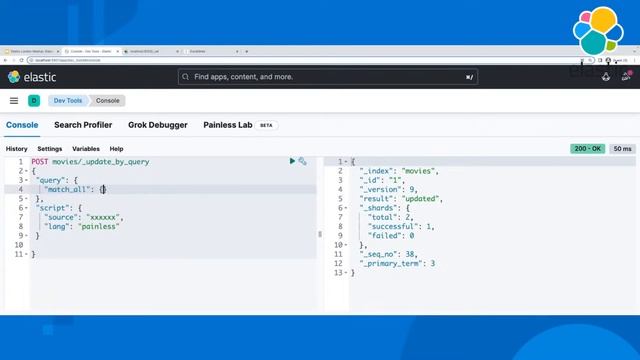Toggle fold marker at editor line 9
Viewport: 640px width, 360px height.
coord(27,236)
